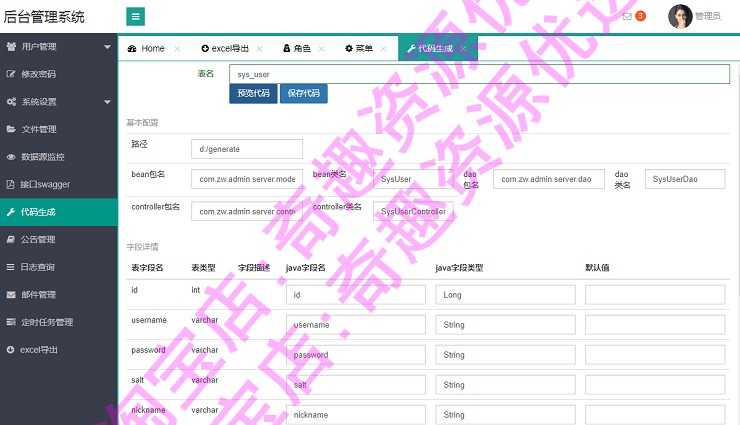Viewport: 740px width, 425px height.
Task: Click the 公告管理 book icon
Action: pos(11,239)
